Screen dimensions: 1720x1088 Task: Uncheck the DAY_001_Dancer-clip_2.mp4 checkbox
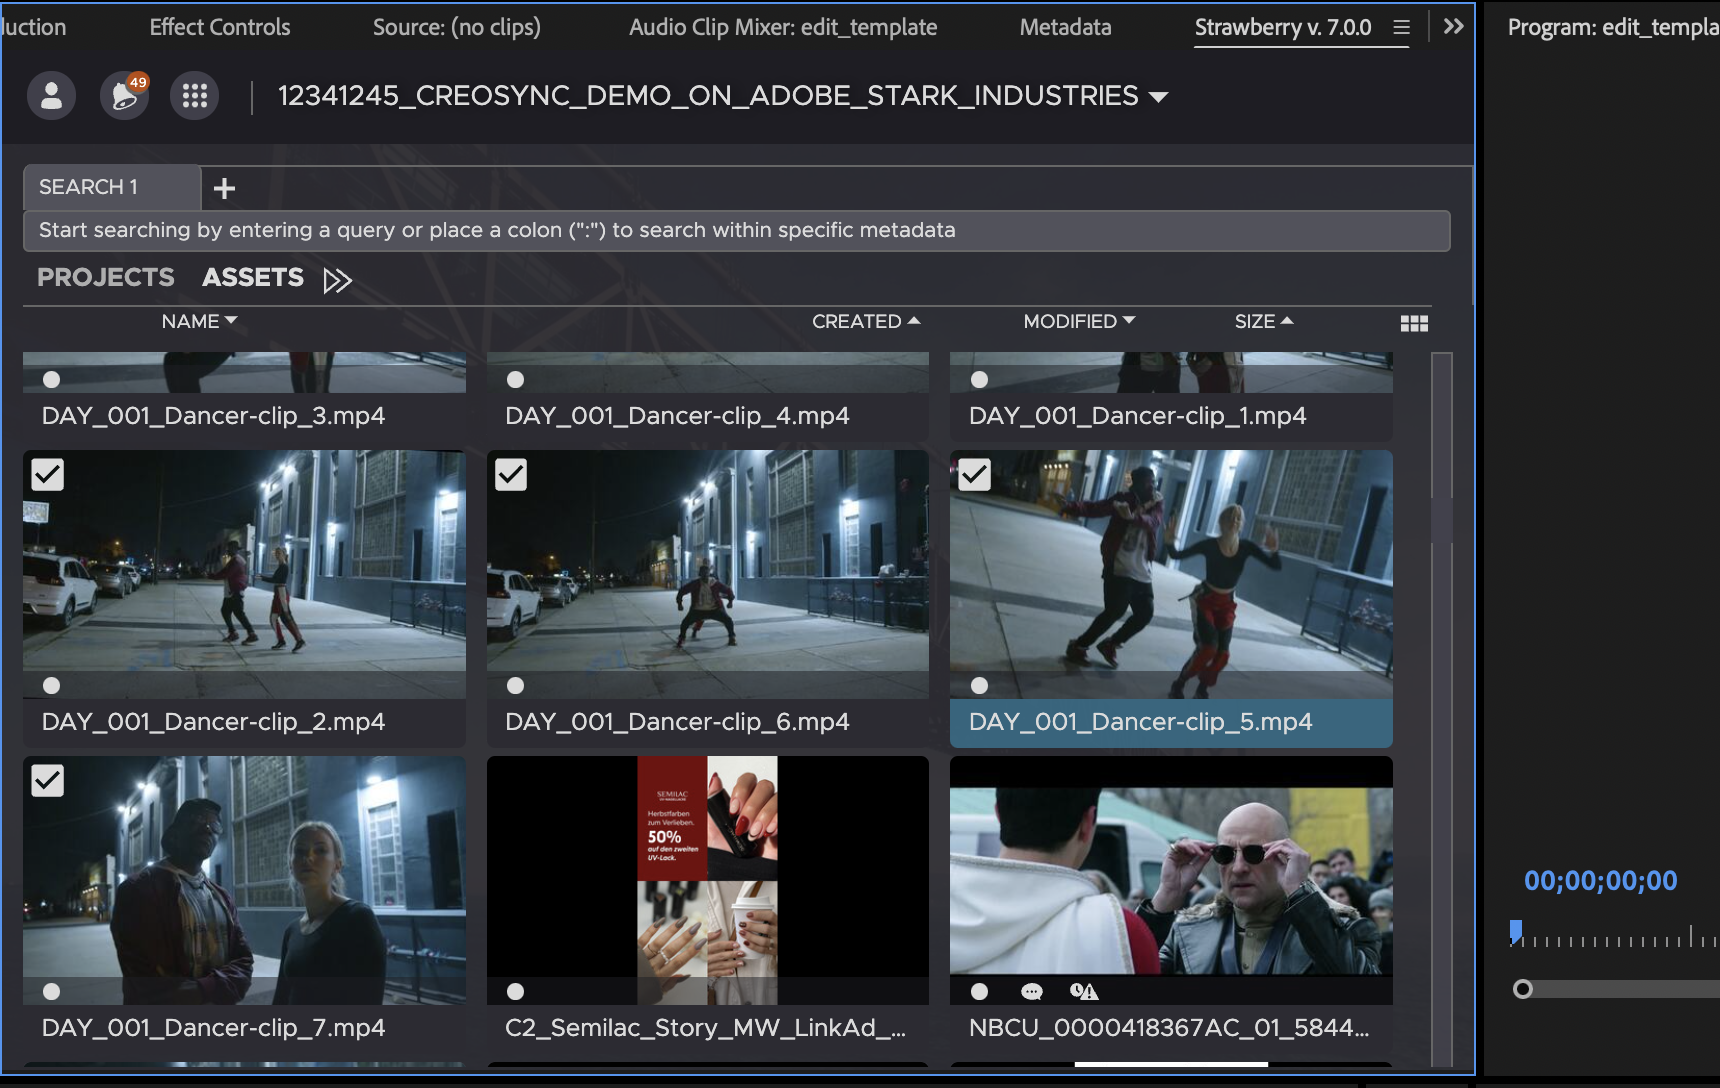pos(48,474)
